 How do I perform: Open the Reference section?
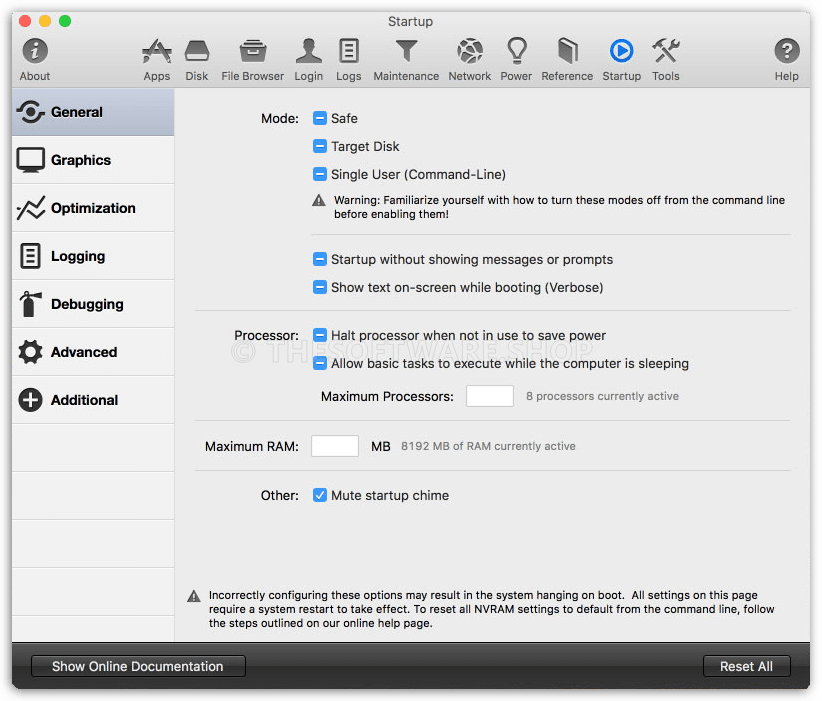(566, 58)
